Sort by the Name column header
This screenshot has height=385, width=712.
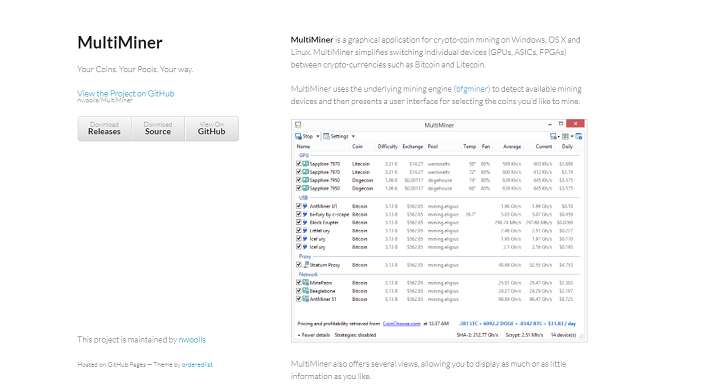point(303,146)
